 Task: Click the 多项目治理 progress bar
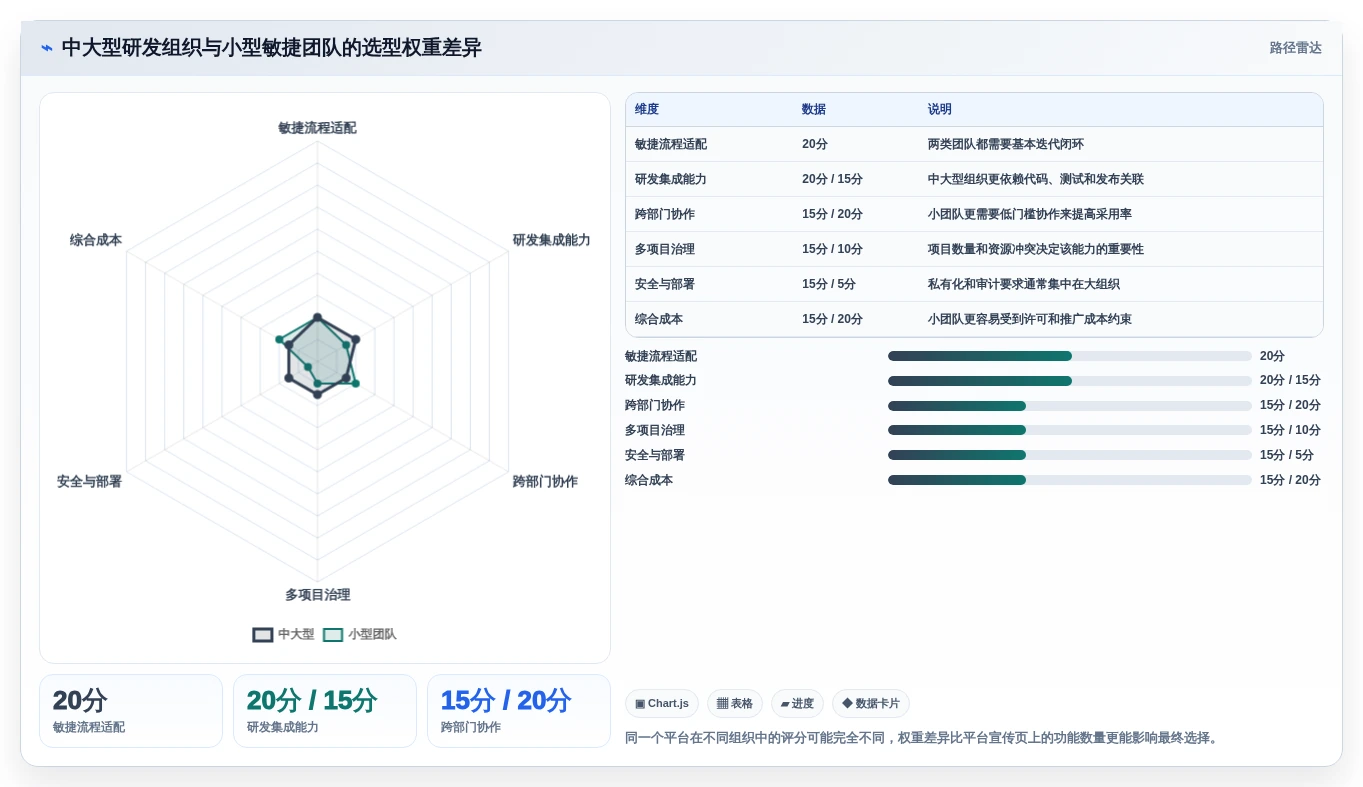tap(1070, 430)
